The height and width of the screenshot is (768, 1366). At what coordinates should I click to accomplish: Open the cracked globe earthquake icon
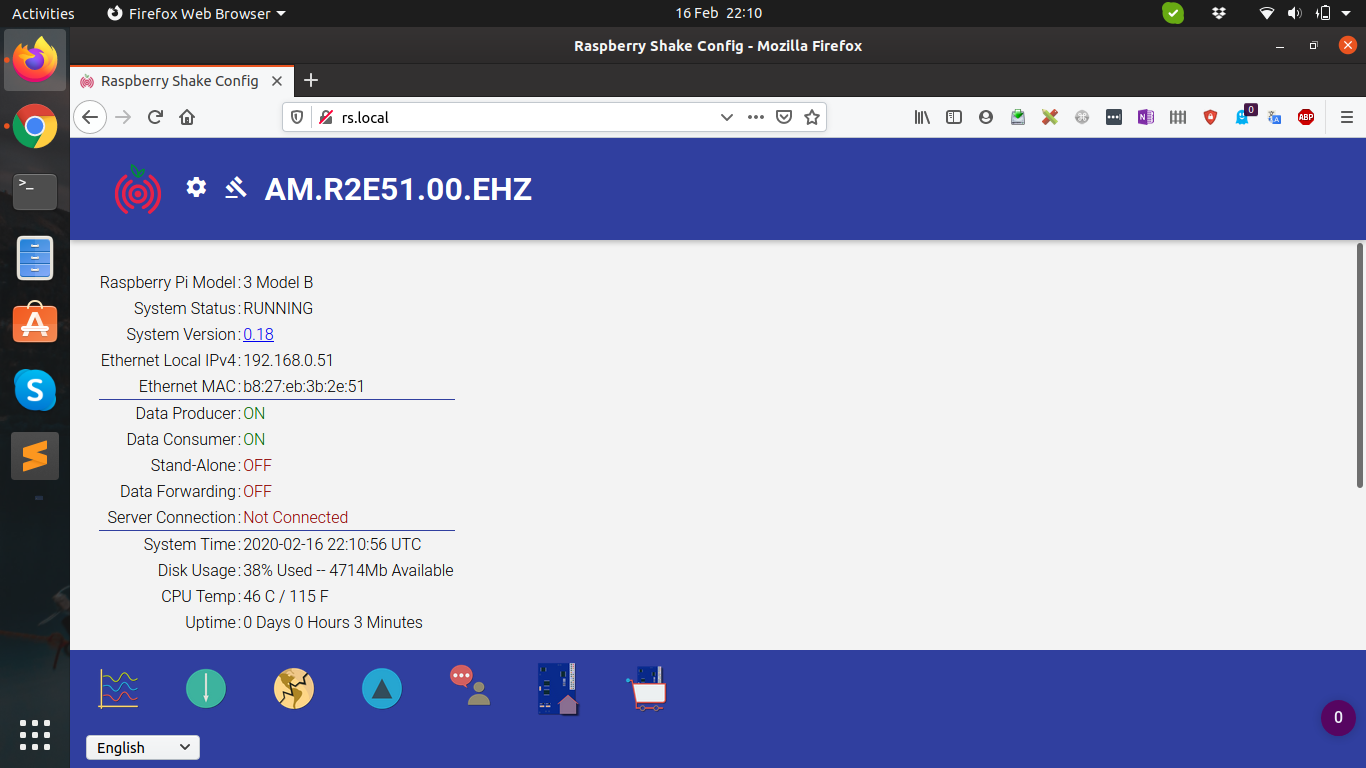[x=294, y=689]
